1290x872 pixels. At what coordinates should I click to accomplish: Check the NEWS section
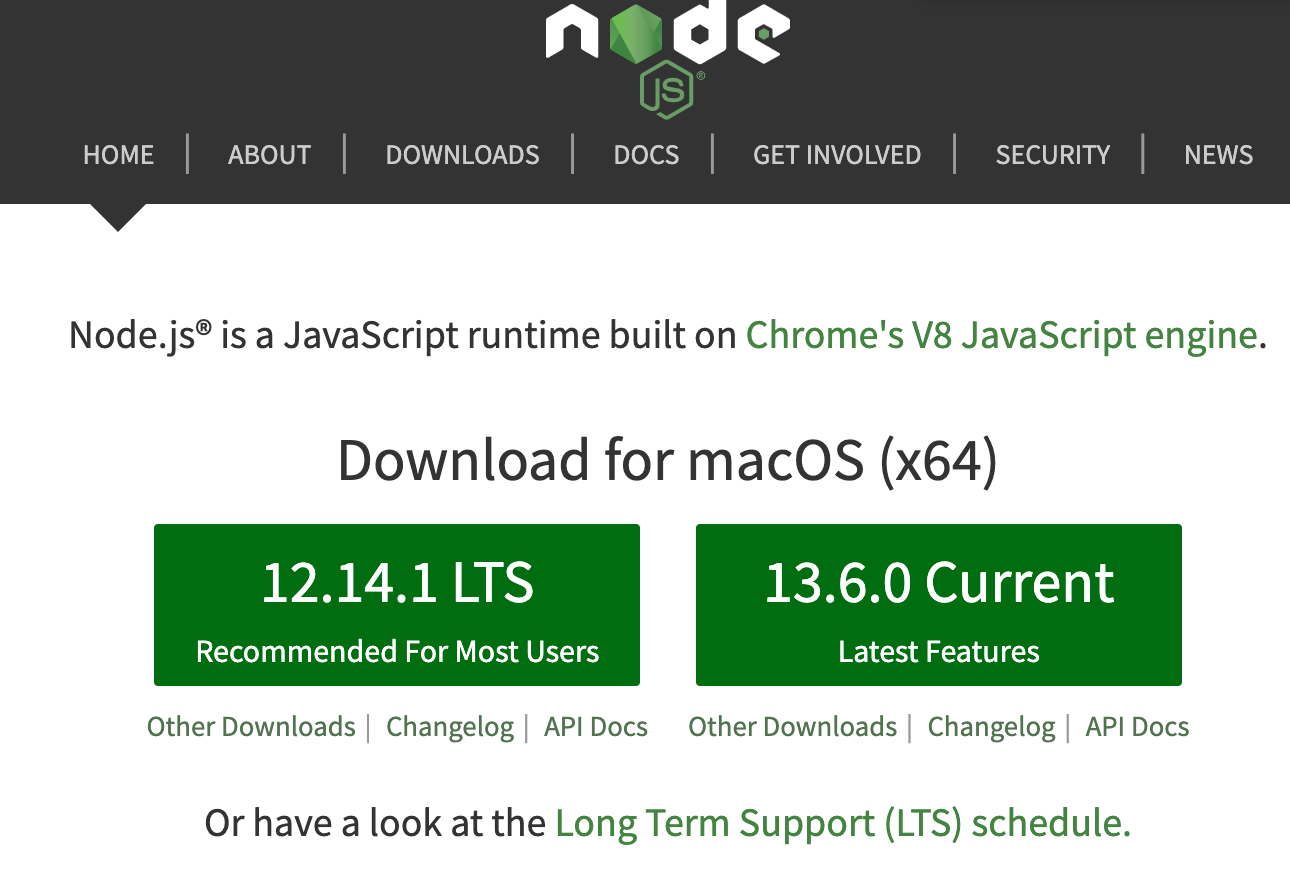(1218, 155)
